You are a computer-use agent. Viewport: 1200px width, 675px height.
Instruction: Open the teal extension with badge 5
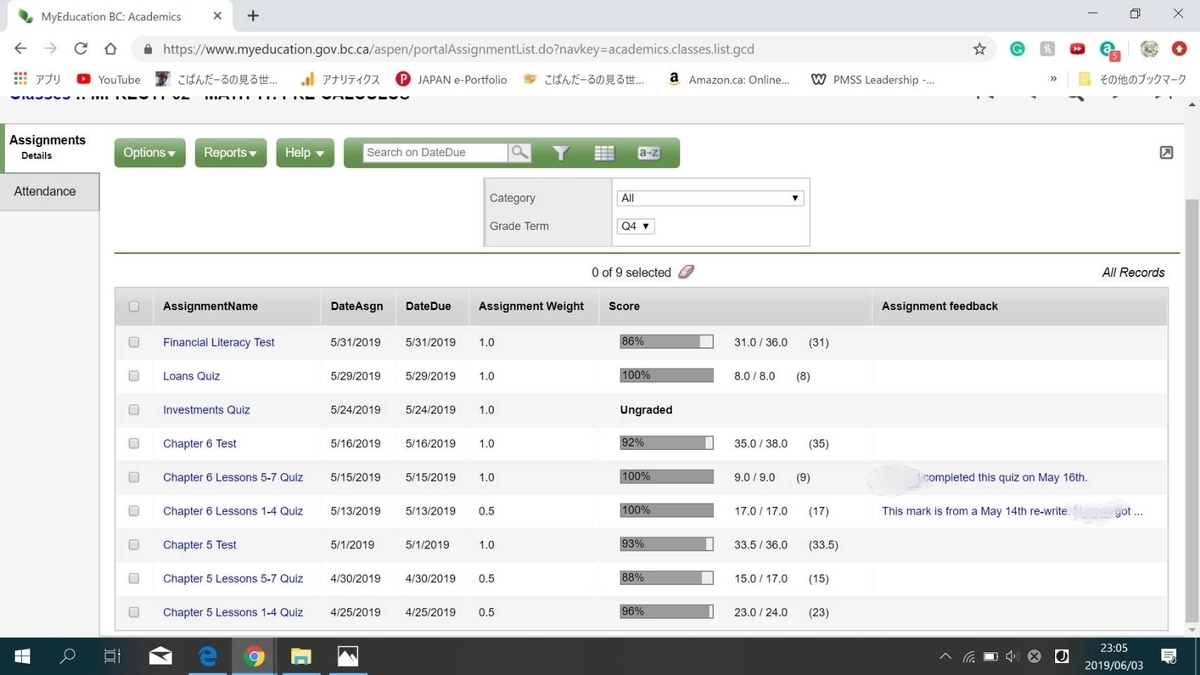click(x=1108, y=49)
